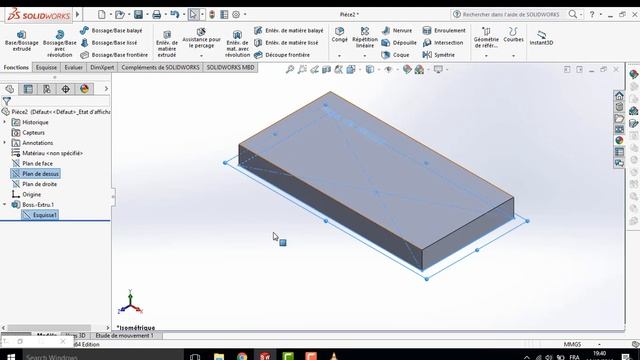Select Matériau <non spécifié> item
This screenshot has height=360, width=640.
tap(47, 153)
